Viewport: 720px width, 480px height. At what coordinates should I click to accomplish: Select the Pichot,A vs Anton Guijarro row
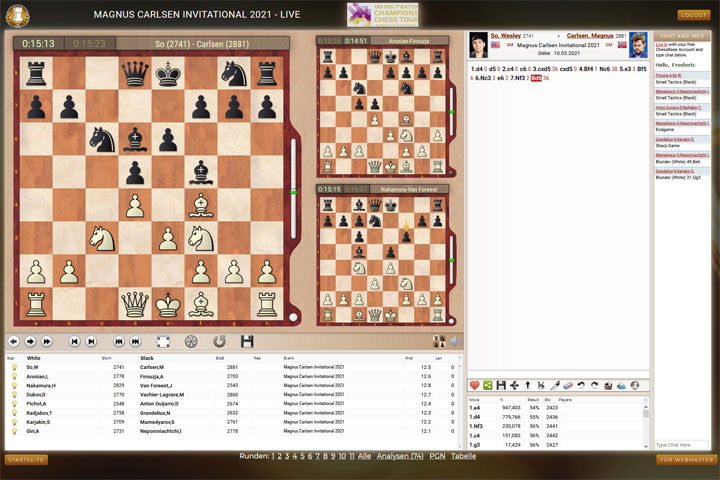[x=231, y=404]
